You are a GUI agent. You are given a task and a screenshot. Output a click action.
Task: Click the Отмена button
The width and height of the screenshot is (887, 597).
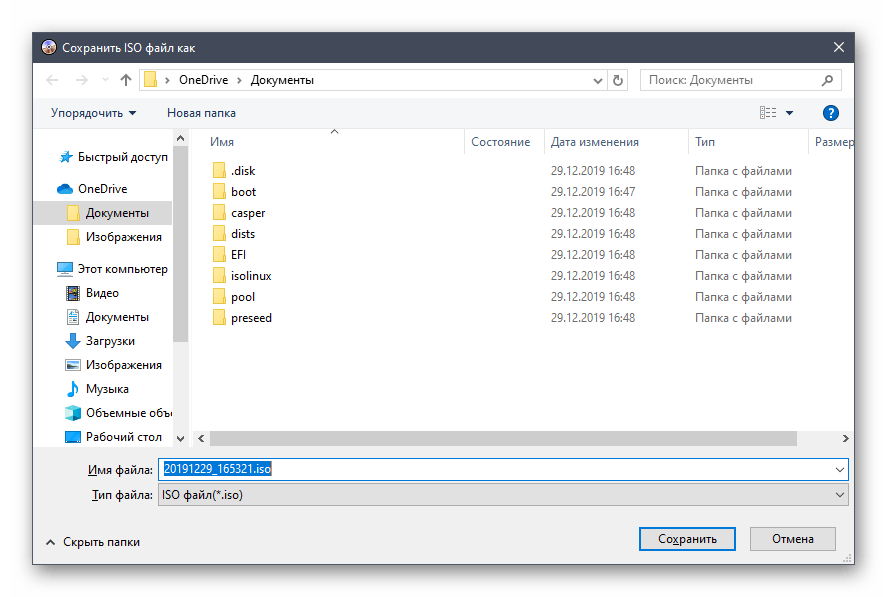tap(793, 539)
